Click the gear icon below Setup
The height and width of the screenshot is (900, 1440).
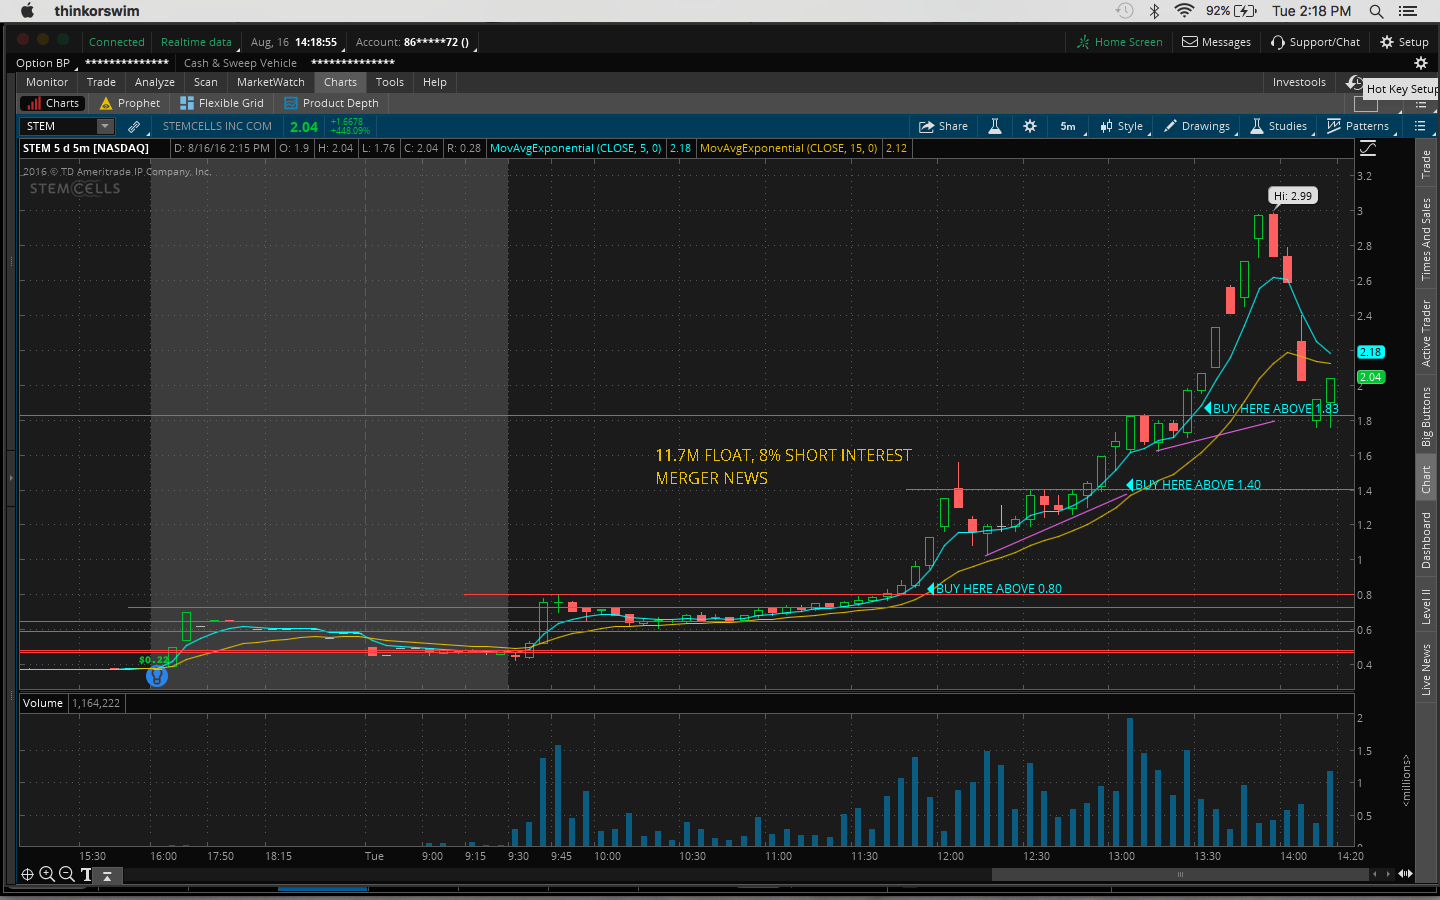pos(1420,63)
